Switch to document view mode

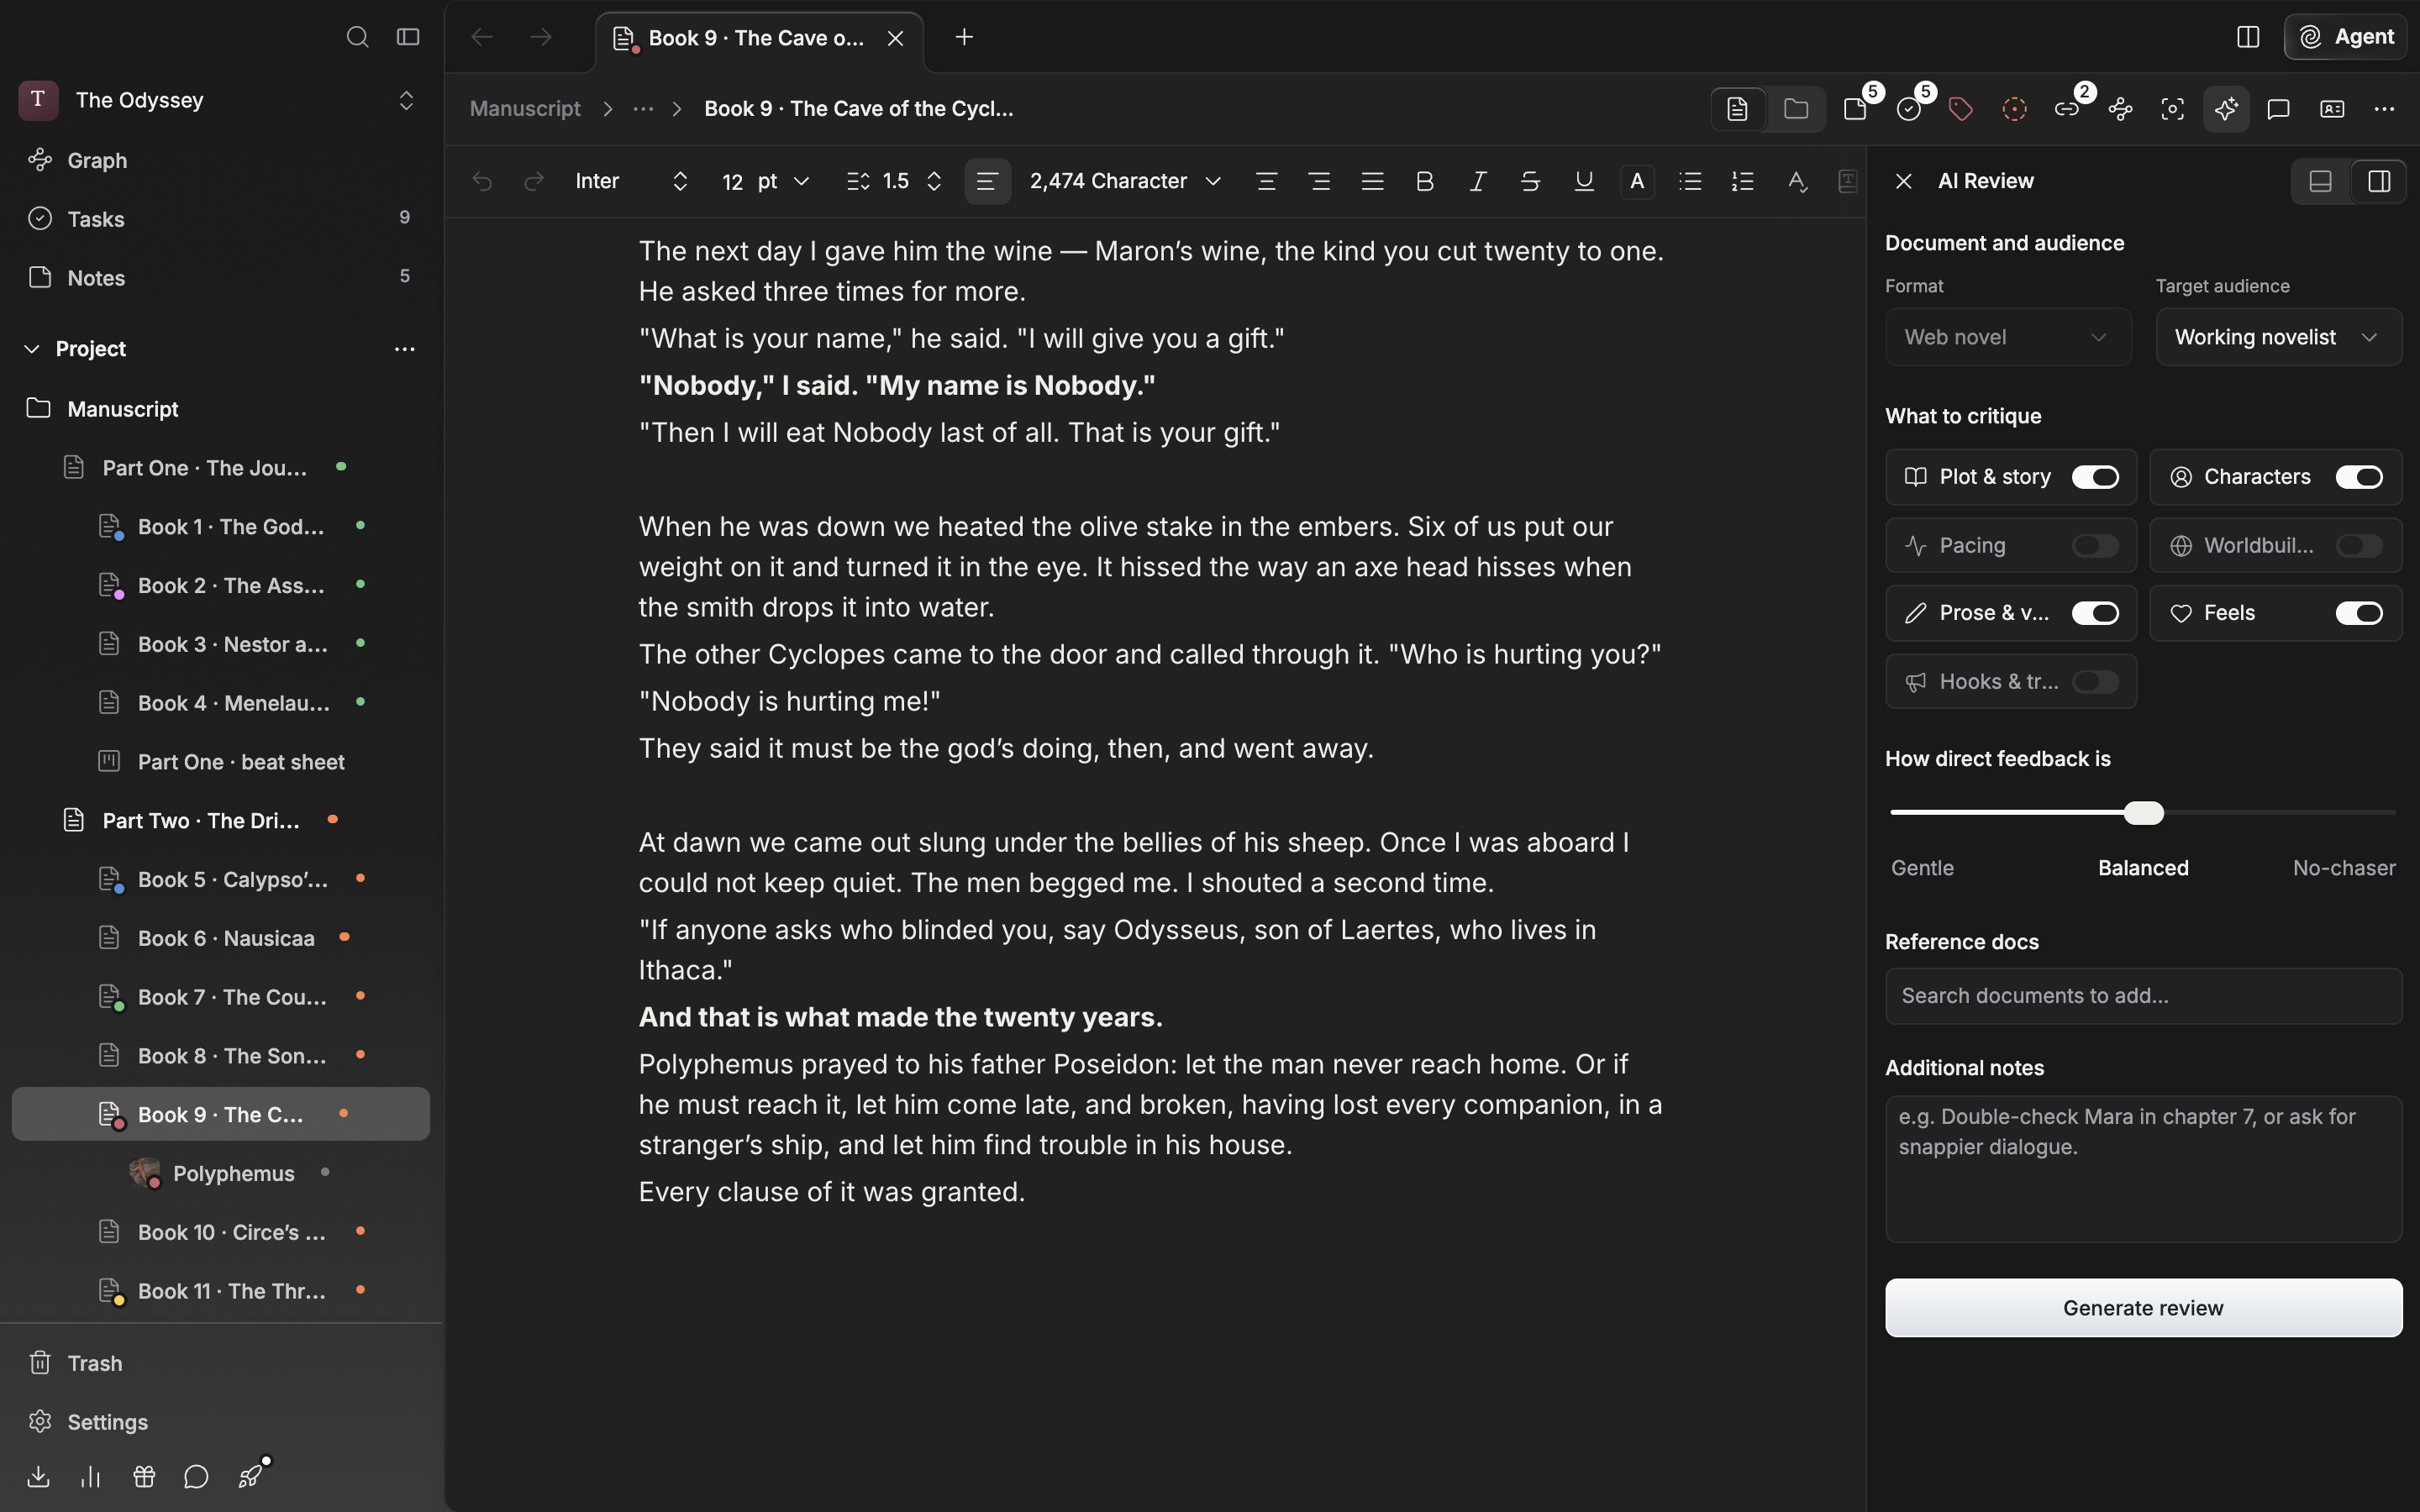coord(1737,109)
